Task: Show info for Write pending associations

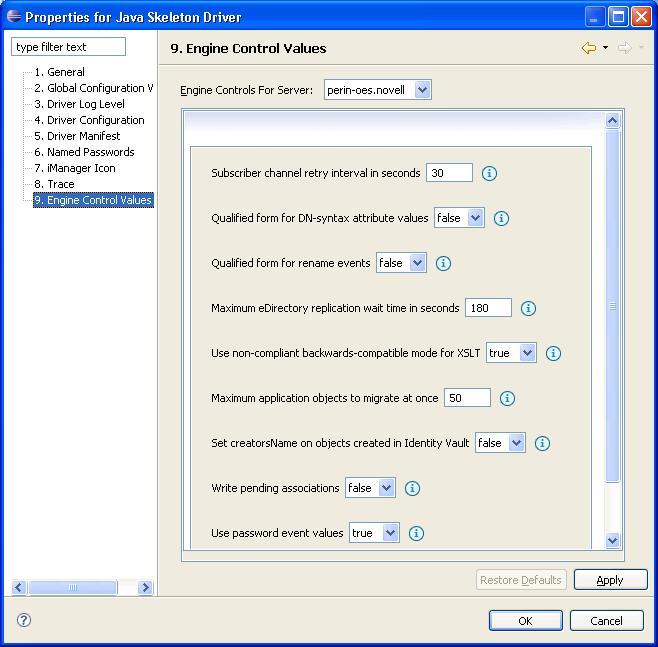Action: click(412, 488)
